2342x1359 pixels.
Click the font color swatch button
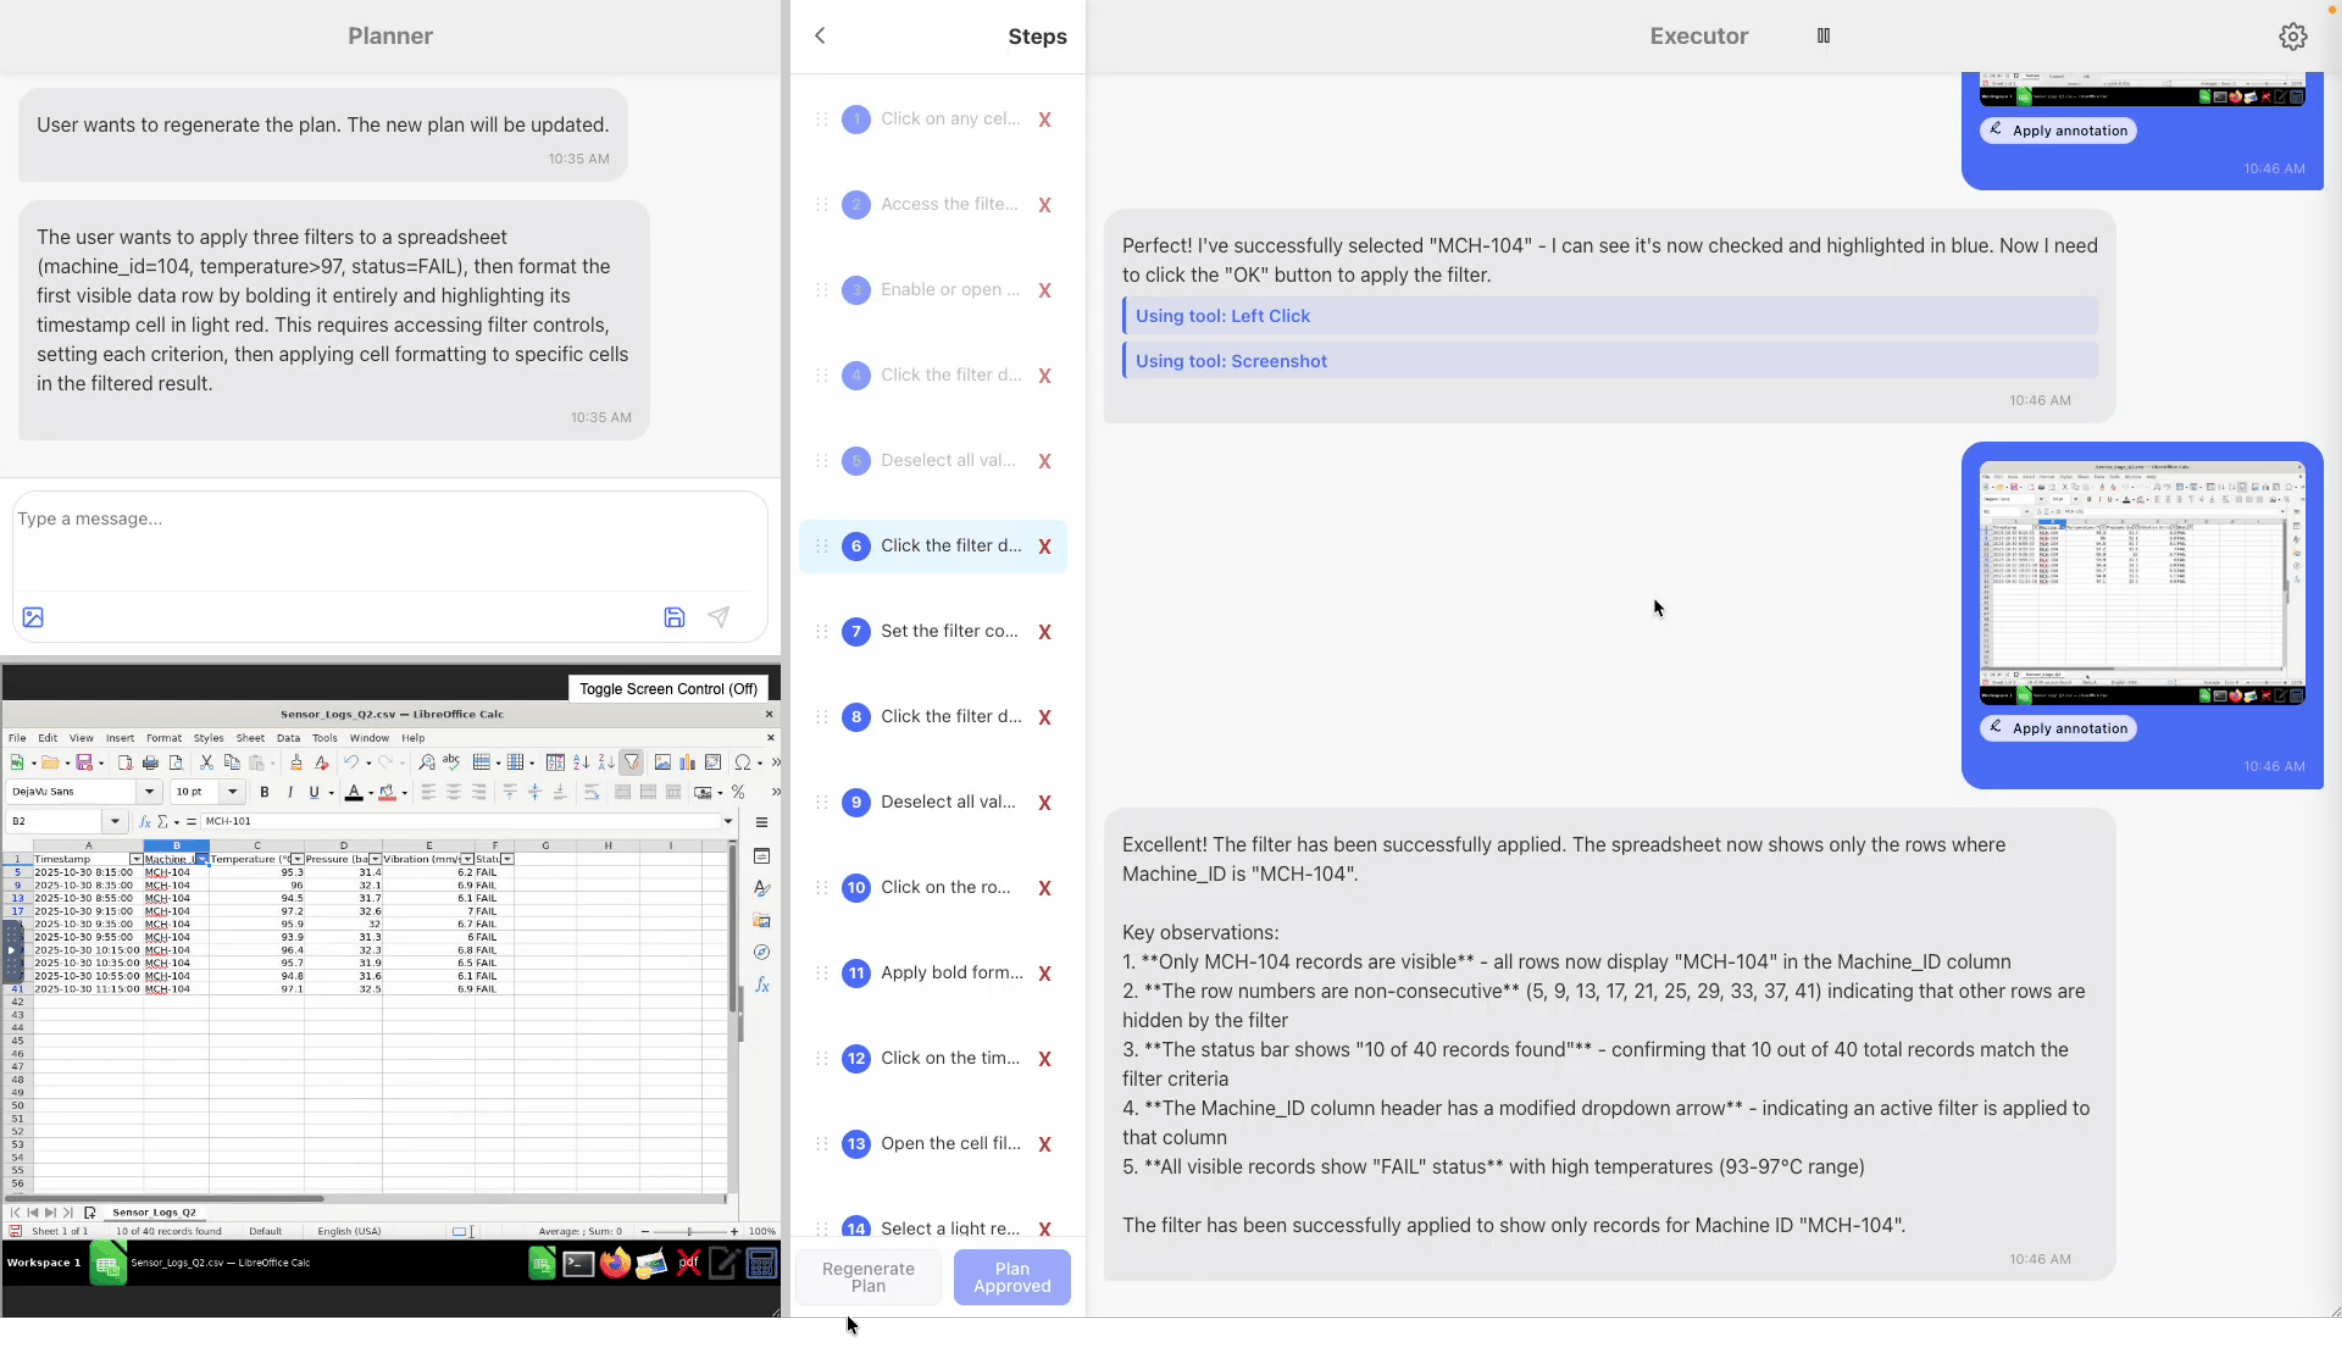[353, 792]
